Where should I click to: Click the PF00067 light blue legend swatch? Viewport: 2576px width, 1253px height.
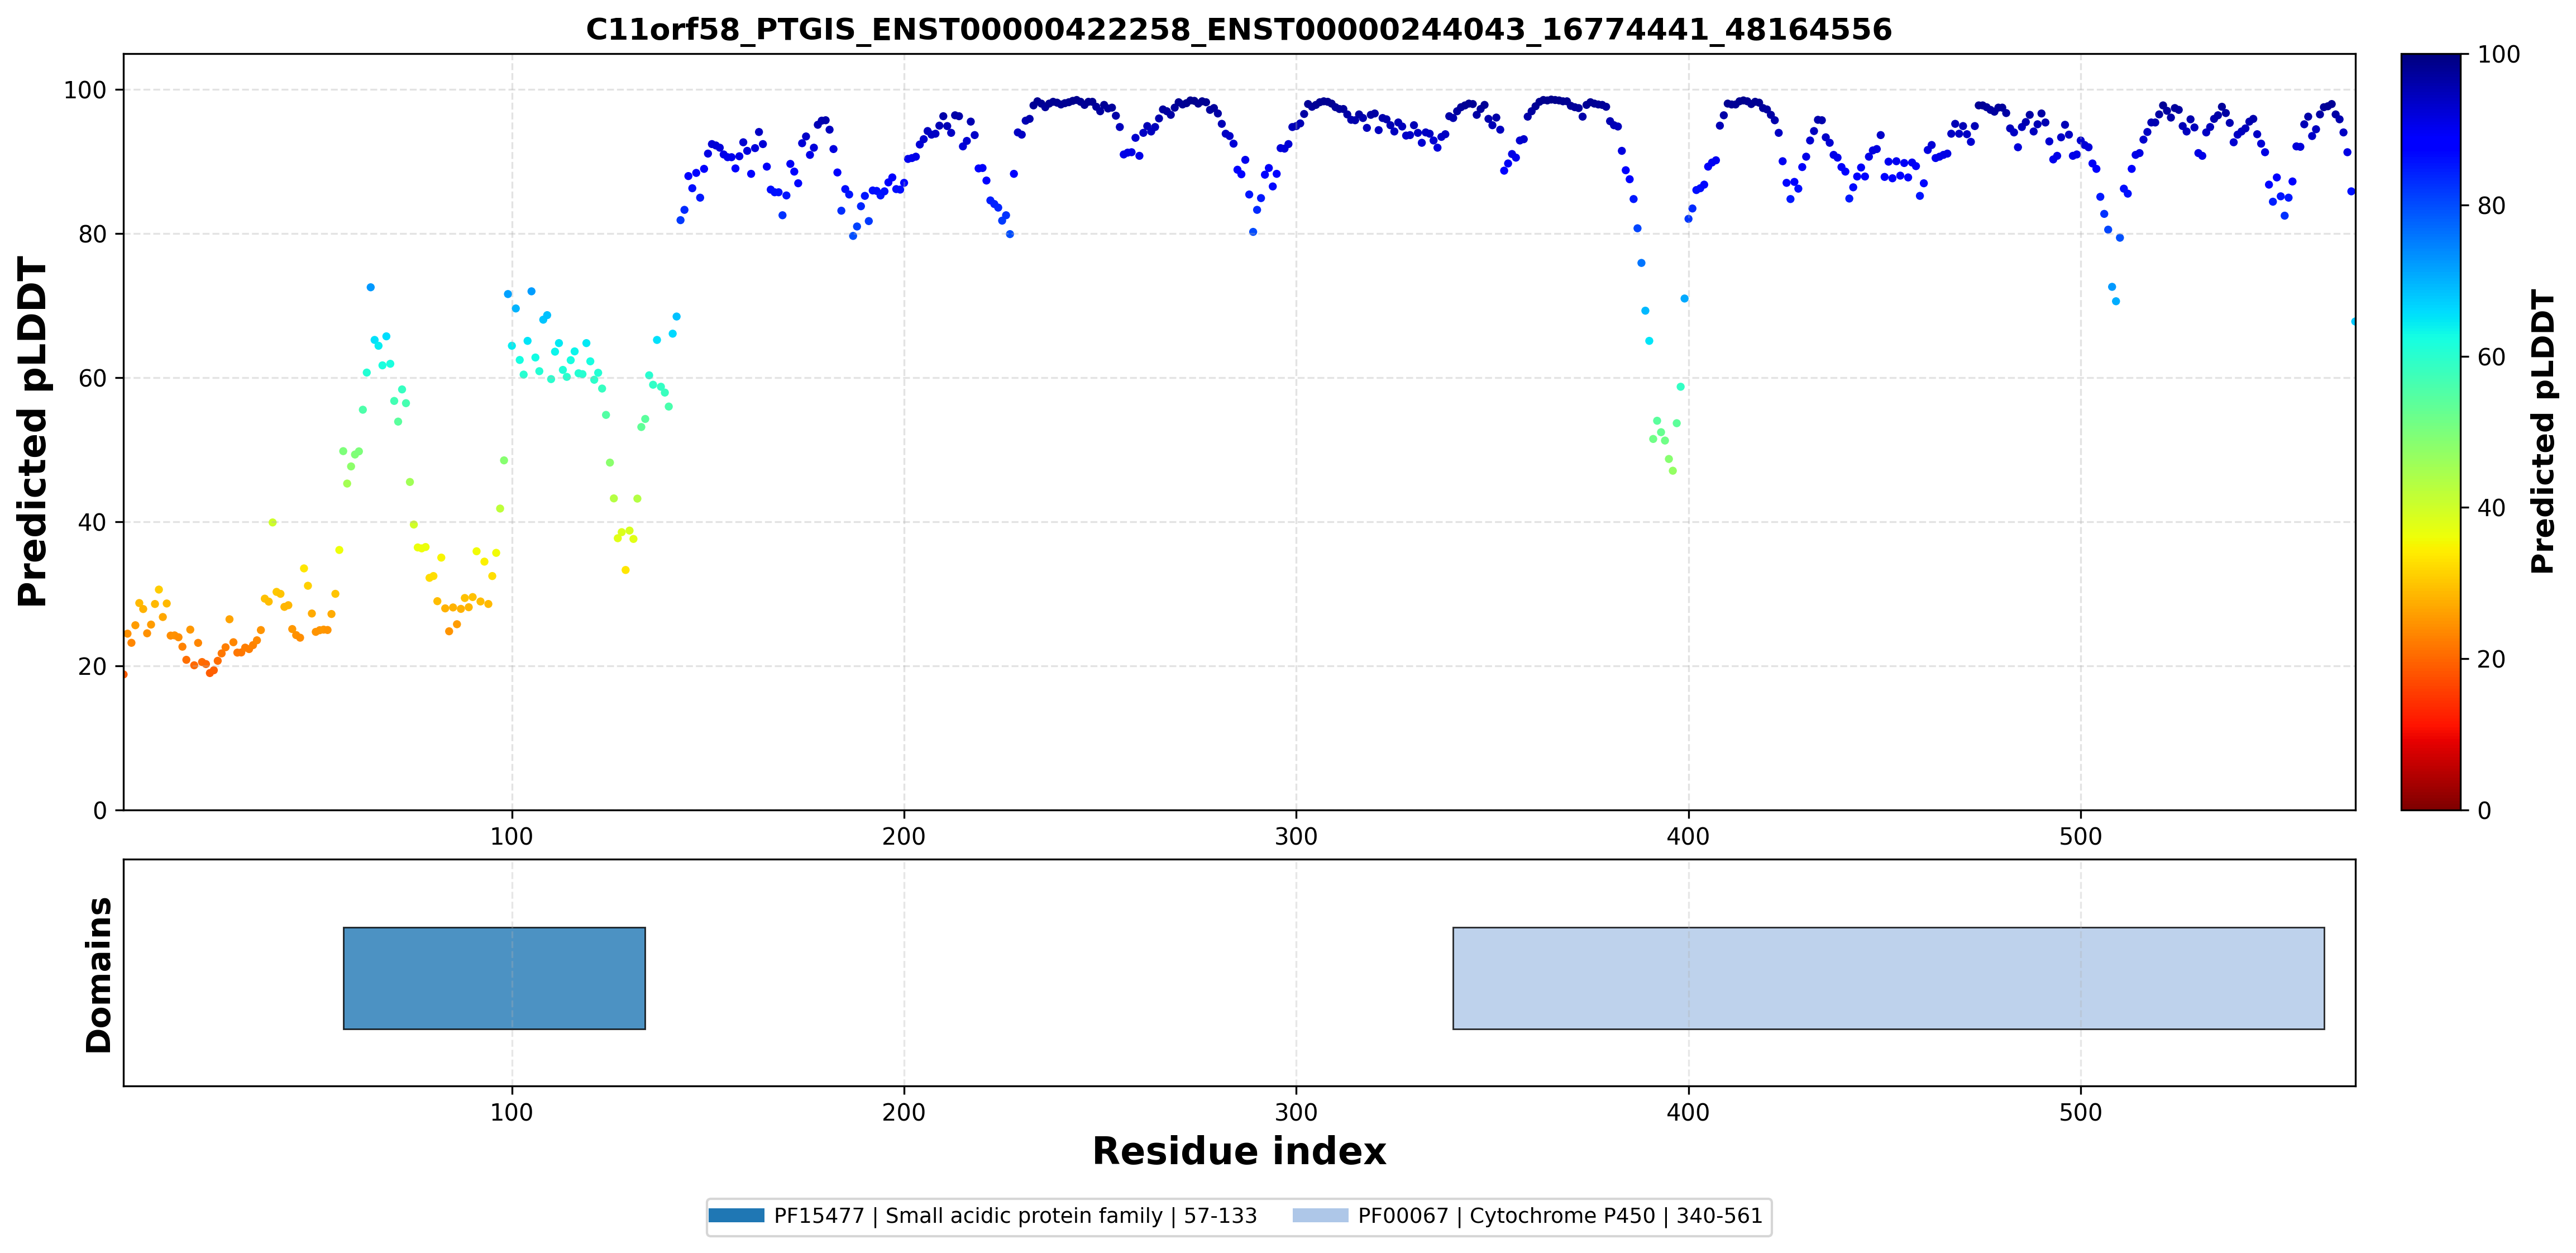(1320, 1216)
